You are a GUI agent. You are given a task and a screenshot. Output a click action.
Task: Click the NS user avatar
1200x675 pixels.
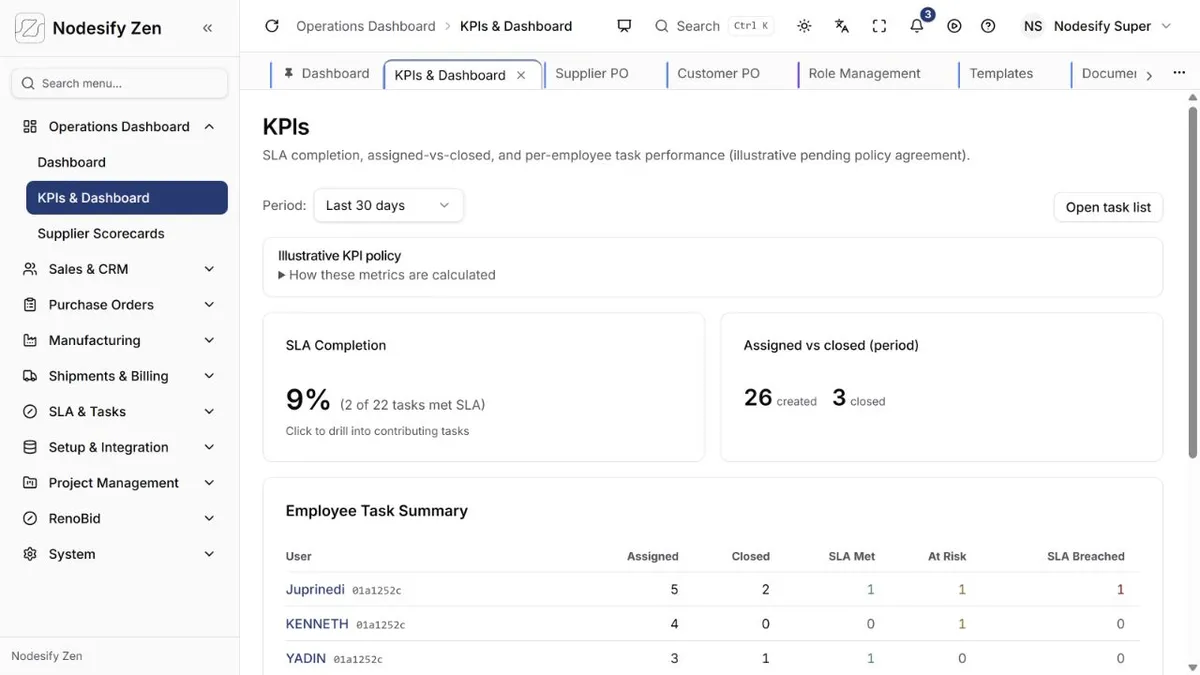[1033, 26]
